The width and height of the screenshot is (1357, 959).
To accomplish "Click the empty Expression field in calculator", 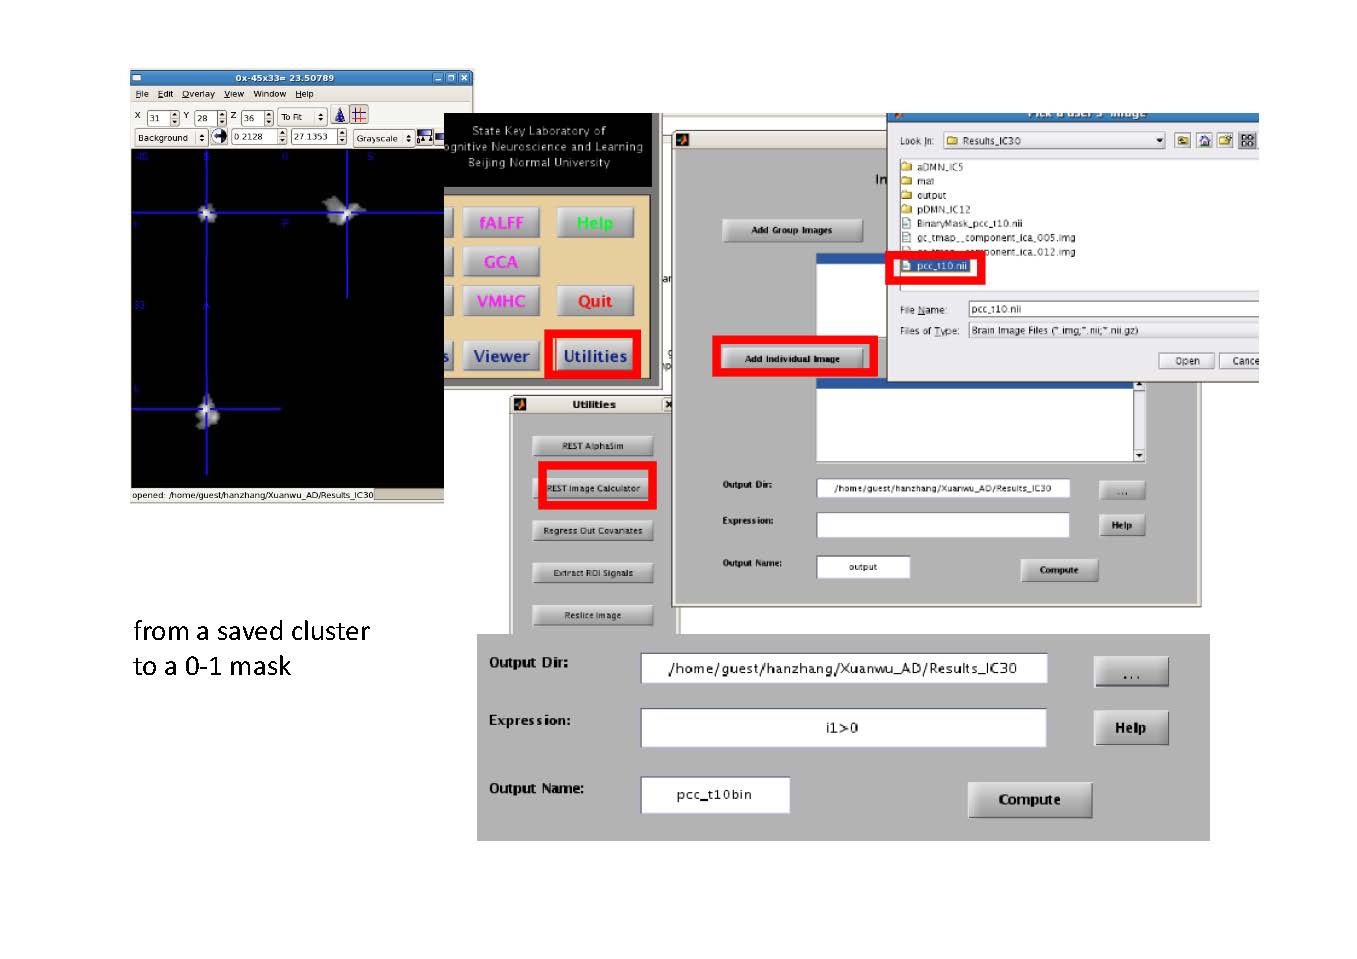I will click(943, 525).
